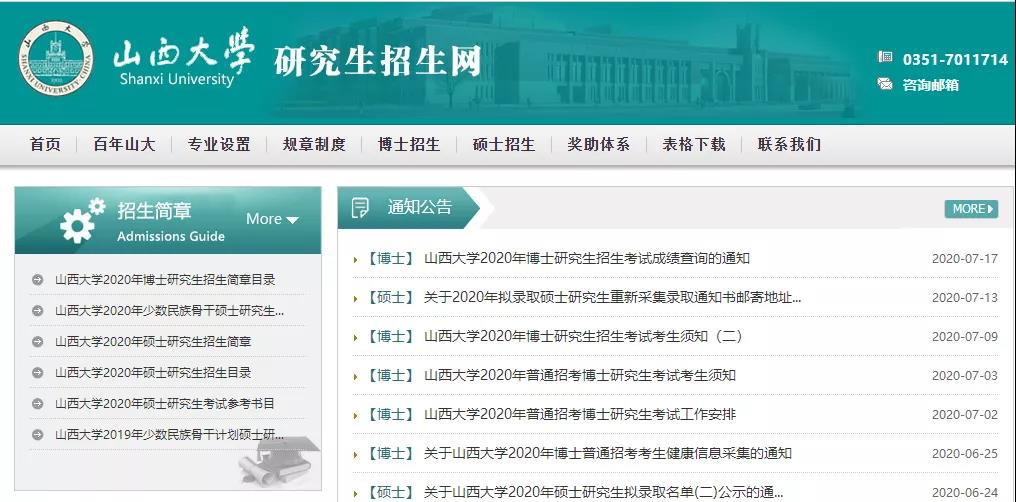Click the MORE button in notices panel

(x=970, y=209)
